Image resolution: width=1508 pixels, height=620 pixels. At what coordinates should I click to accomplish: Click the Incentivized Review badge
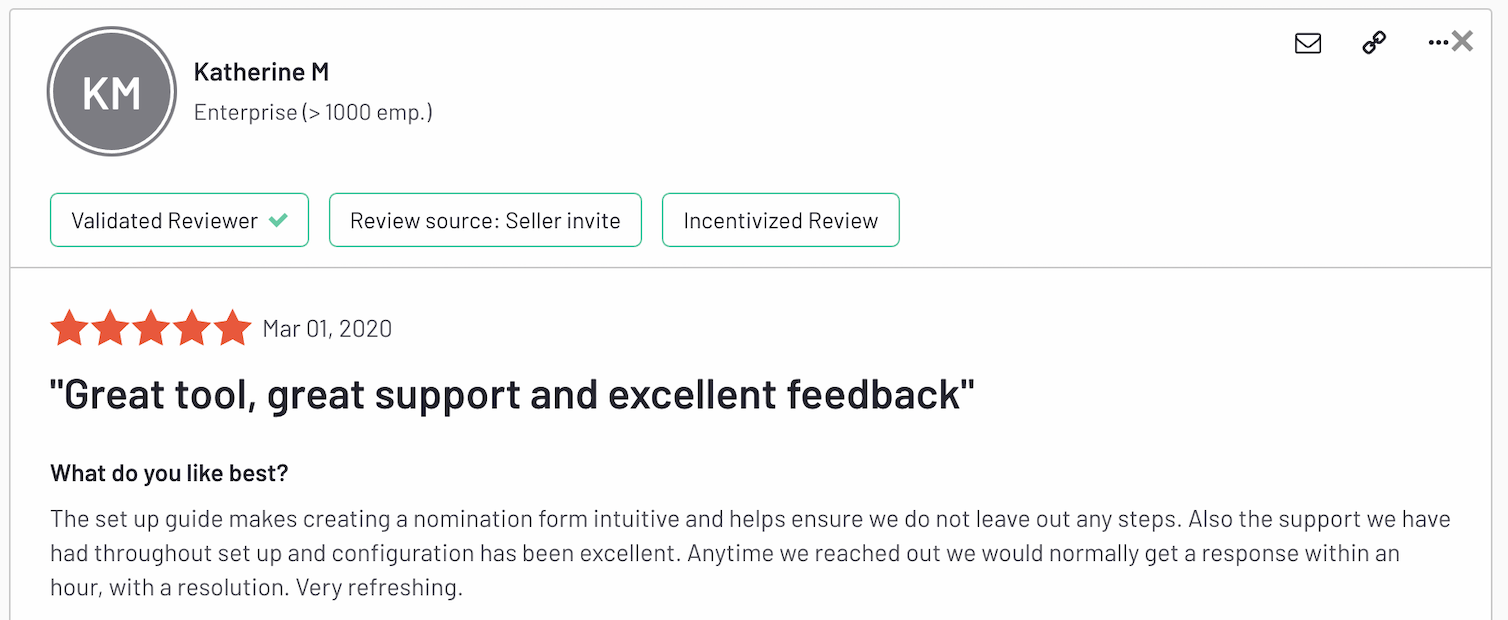pos(780,220)
